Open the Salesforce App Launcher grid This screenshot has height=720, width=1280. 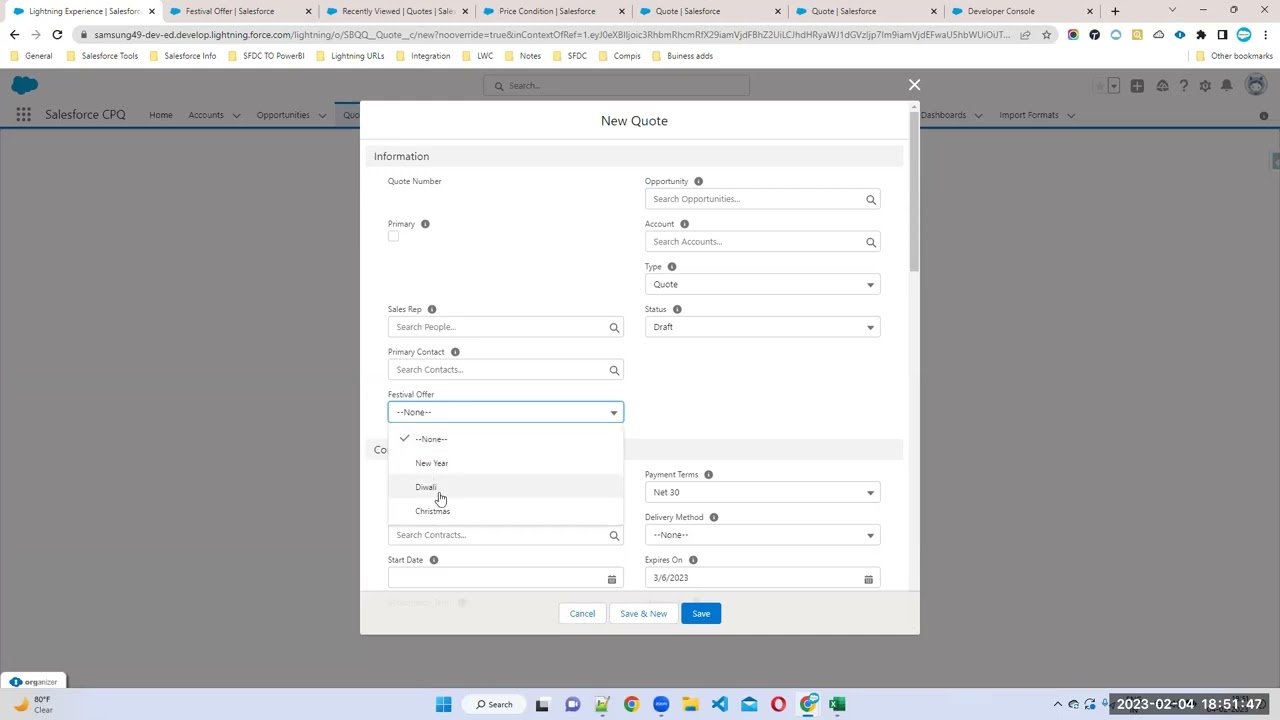[x=23, y=115]
